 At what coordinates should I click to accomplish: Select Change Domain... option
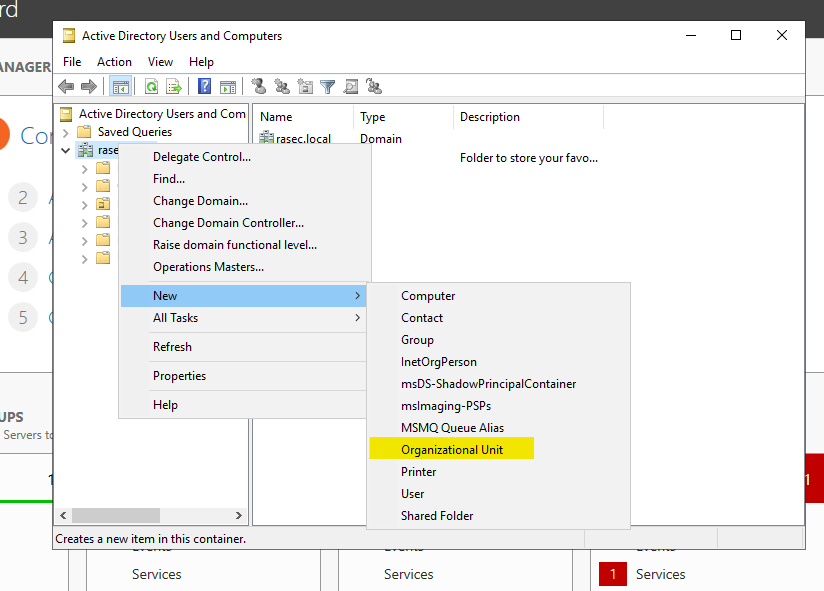tap(245, 201)
